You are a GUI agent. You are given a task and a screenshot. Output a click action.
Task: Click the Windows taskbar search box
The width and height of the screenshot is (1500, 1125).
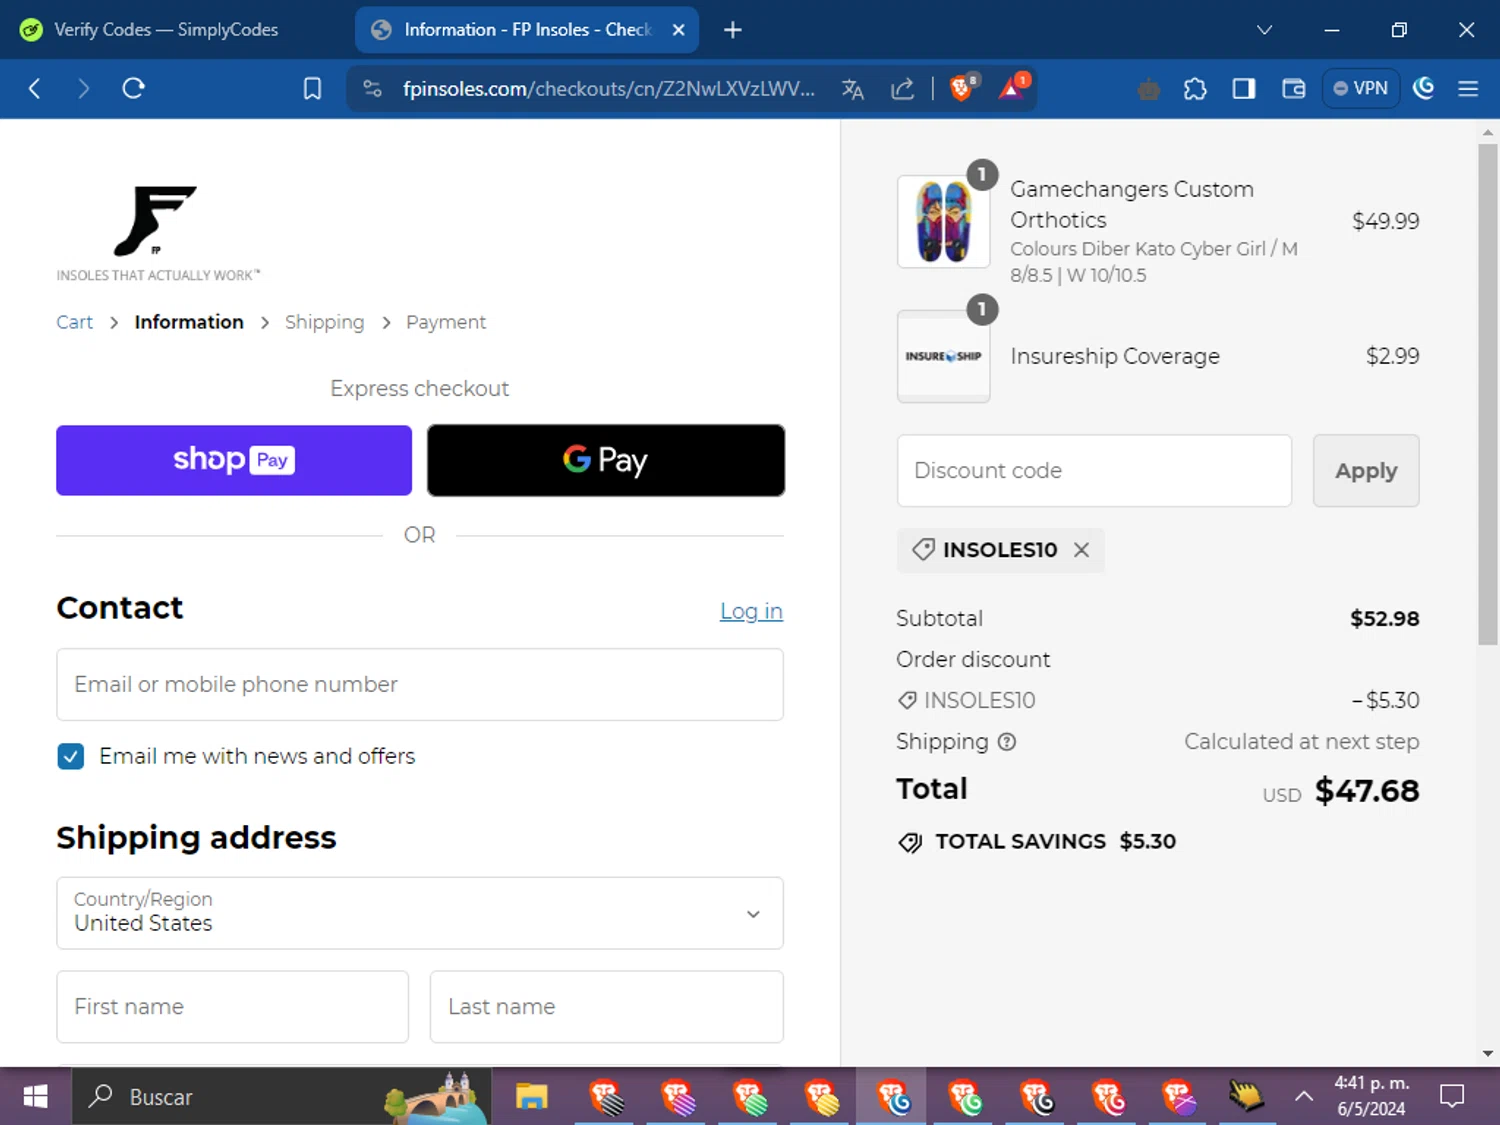point(282,1097)
